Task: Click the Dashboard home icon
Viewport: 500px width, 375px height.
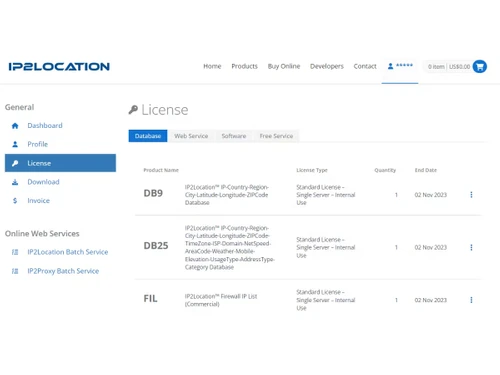Action: pyautogui.click(x=15, y=126)
